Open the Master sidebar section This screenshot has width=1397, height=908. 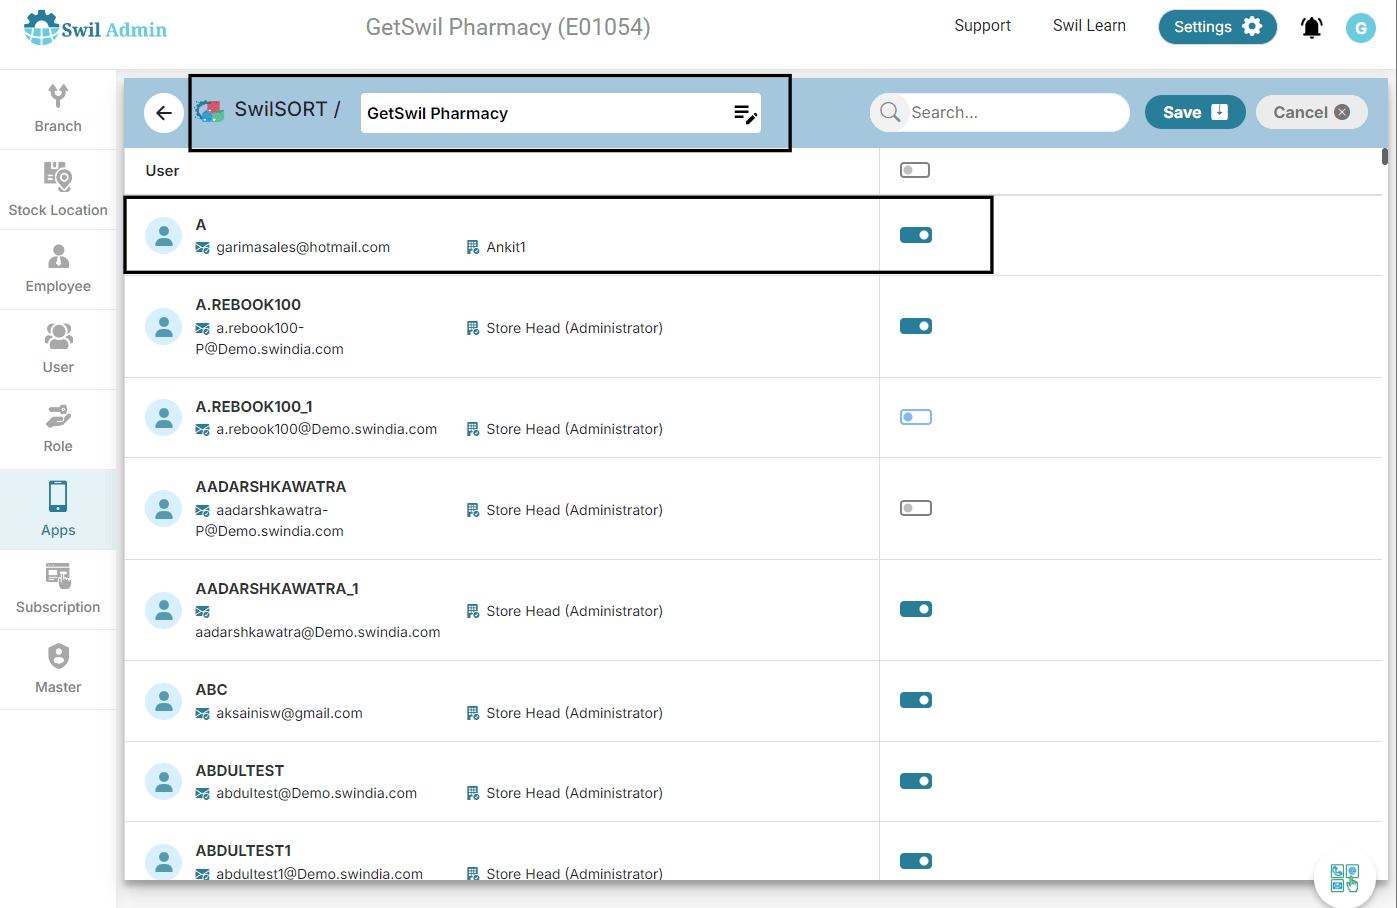click(58, 670)
